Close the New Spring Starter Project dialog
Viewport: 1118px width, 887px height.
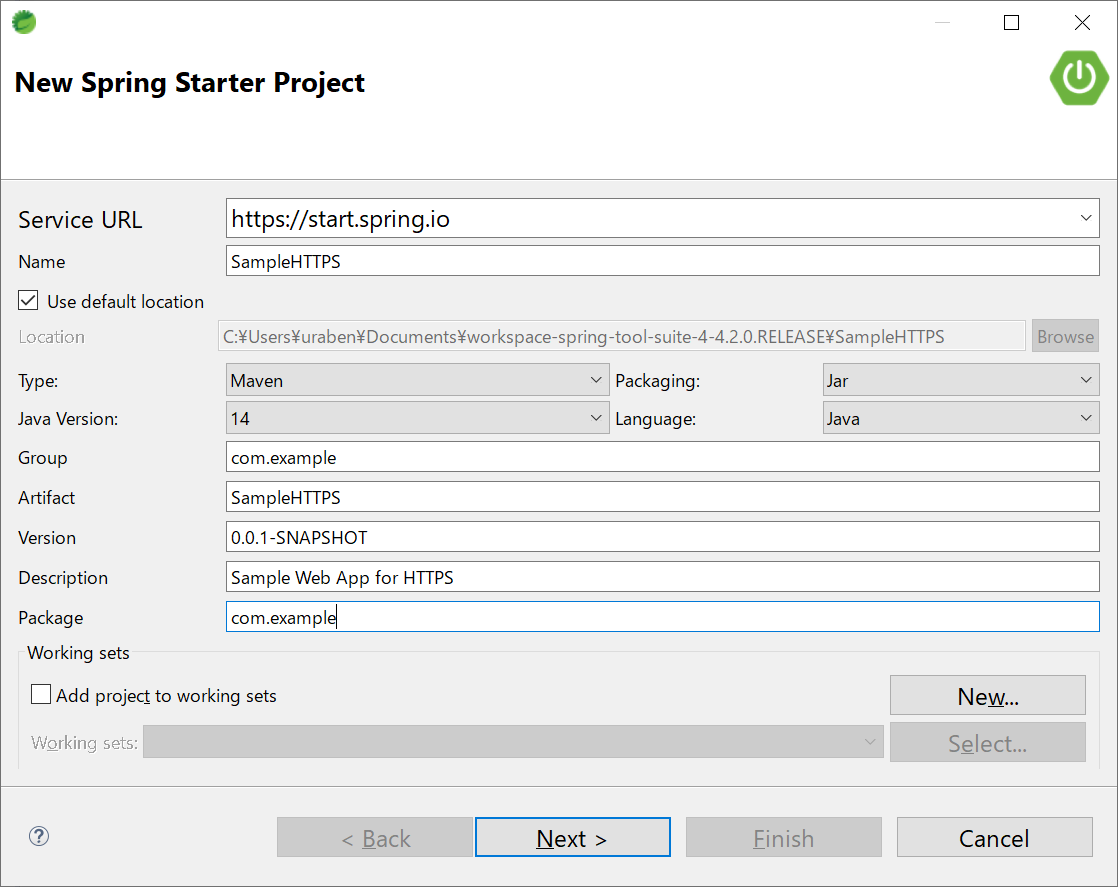[1082, 23]
